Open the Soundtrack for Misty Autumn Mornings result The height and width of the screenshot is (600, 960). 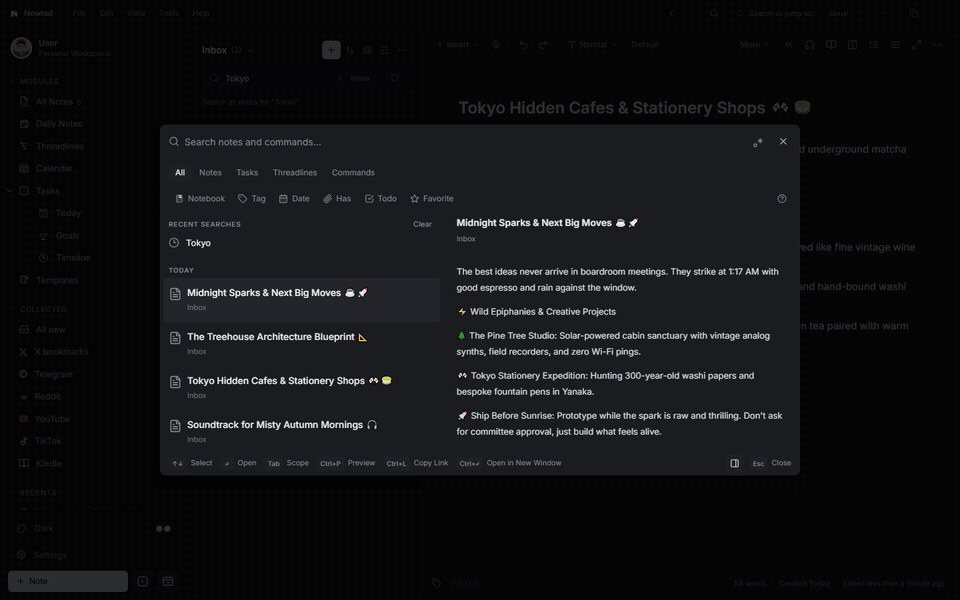(x=301, y=432)
